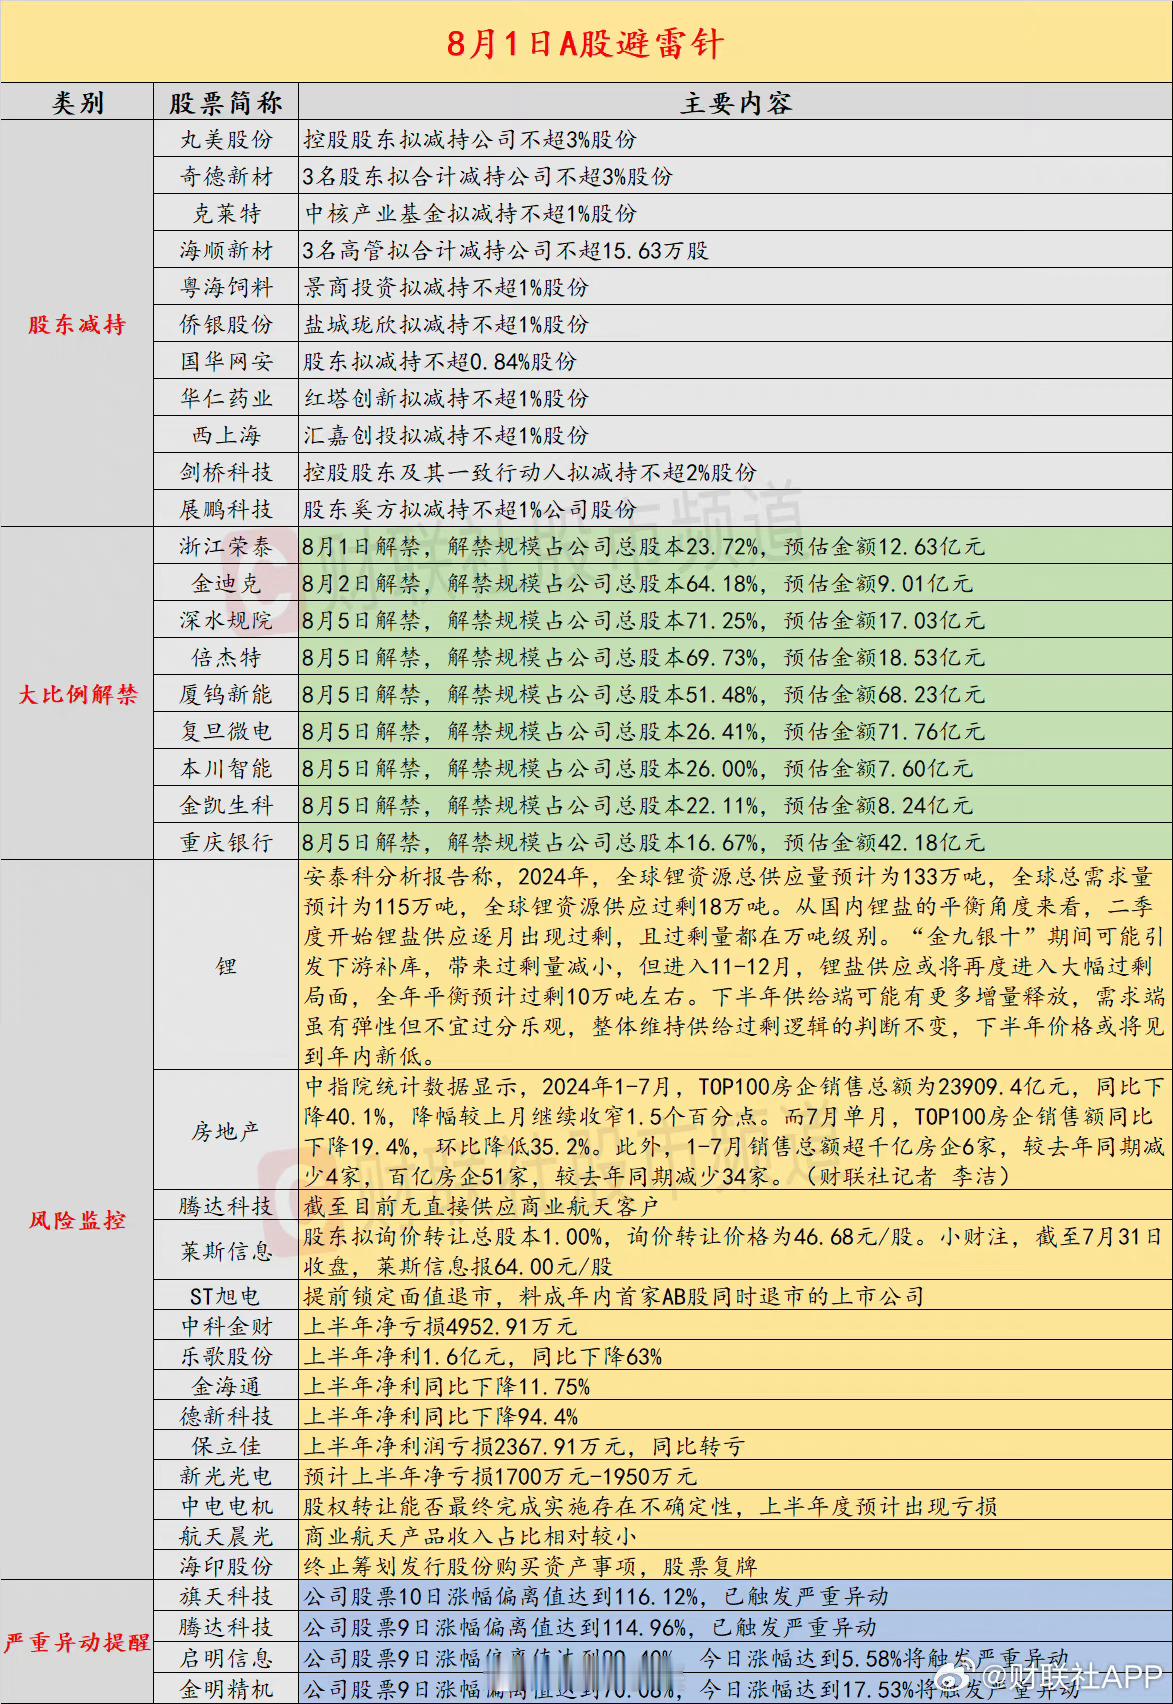1173x1704 pixels.
Task: Click '控股股东拟减持公司不超3%股份' content
Action: [x=470, y=140]
